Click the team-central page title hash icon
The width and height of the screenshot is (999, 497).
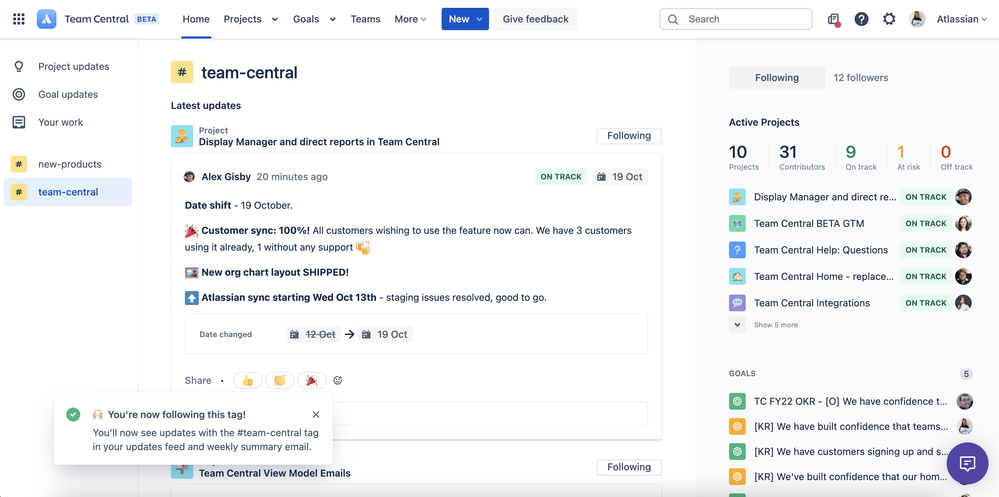pyautogui.click(x=182, y=72)
